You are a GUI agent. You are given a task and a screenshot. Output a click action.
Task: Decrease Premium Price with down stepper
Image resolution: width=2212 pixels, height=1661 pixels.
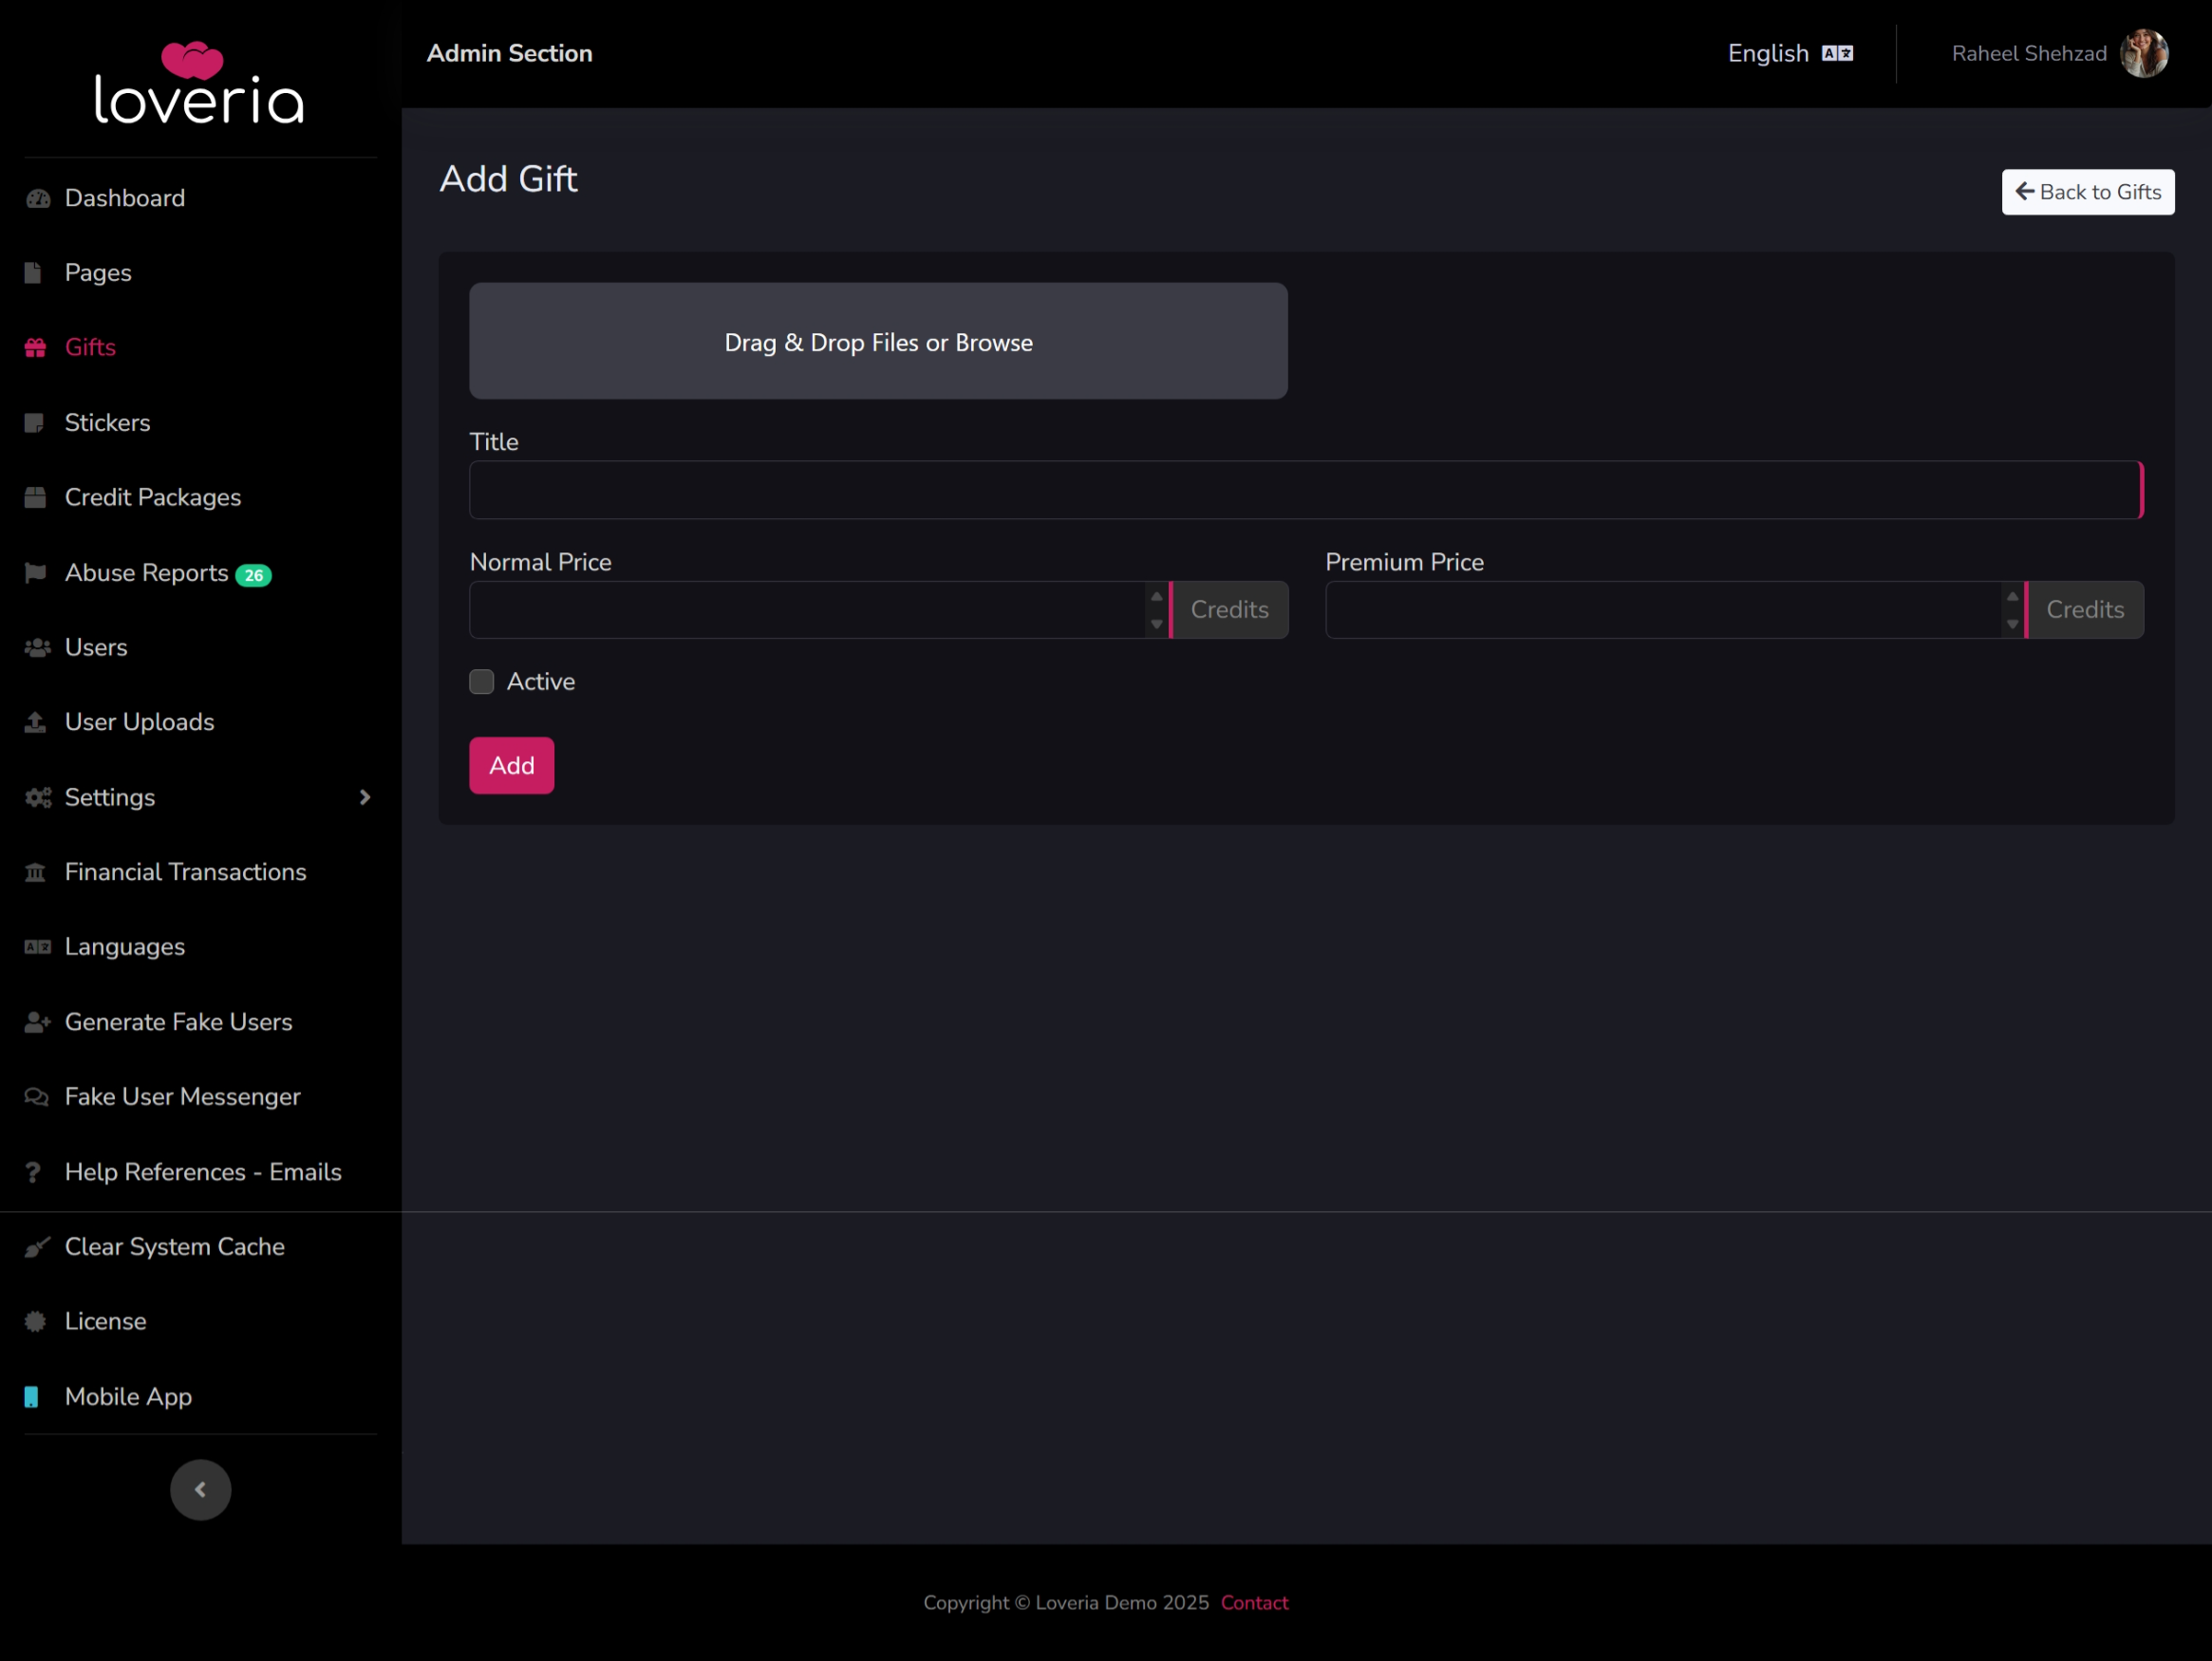click(x=2012, y=624)
